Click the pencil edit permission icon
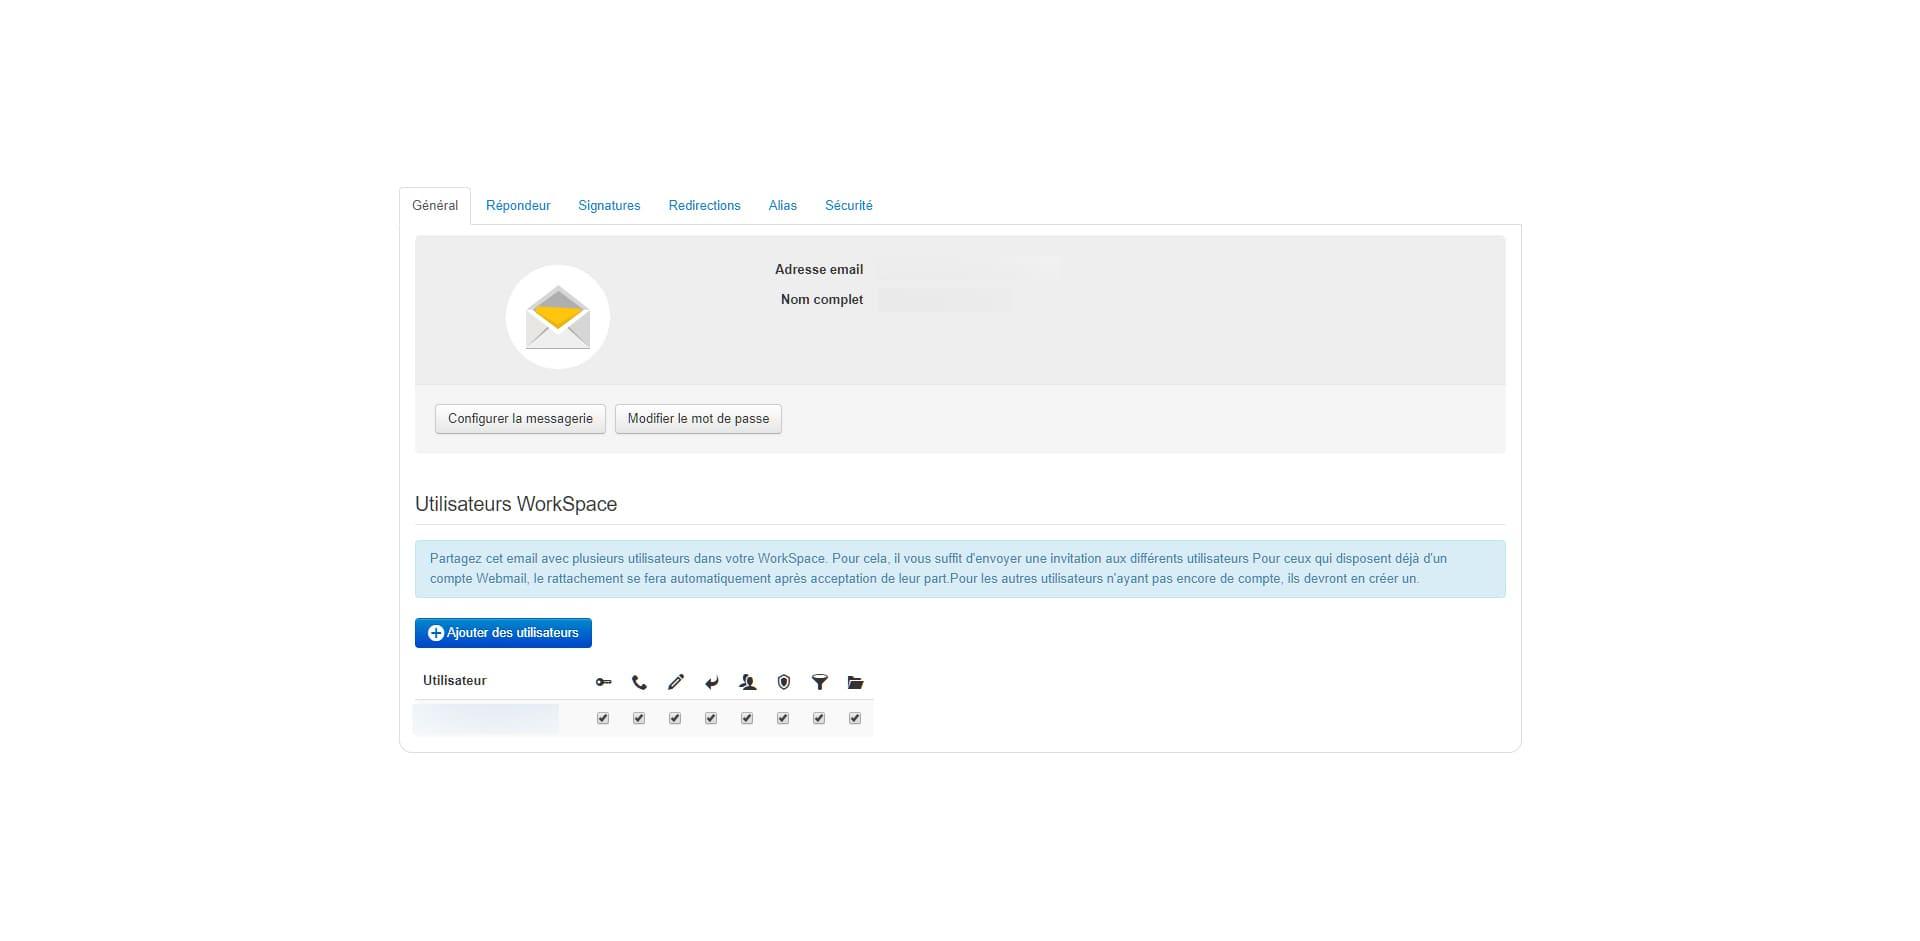Image resolution: width=1920 pixels, height=941 pixels. [675, 682]
